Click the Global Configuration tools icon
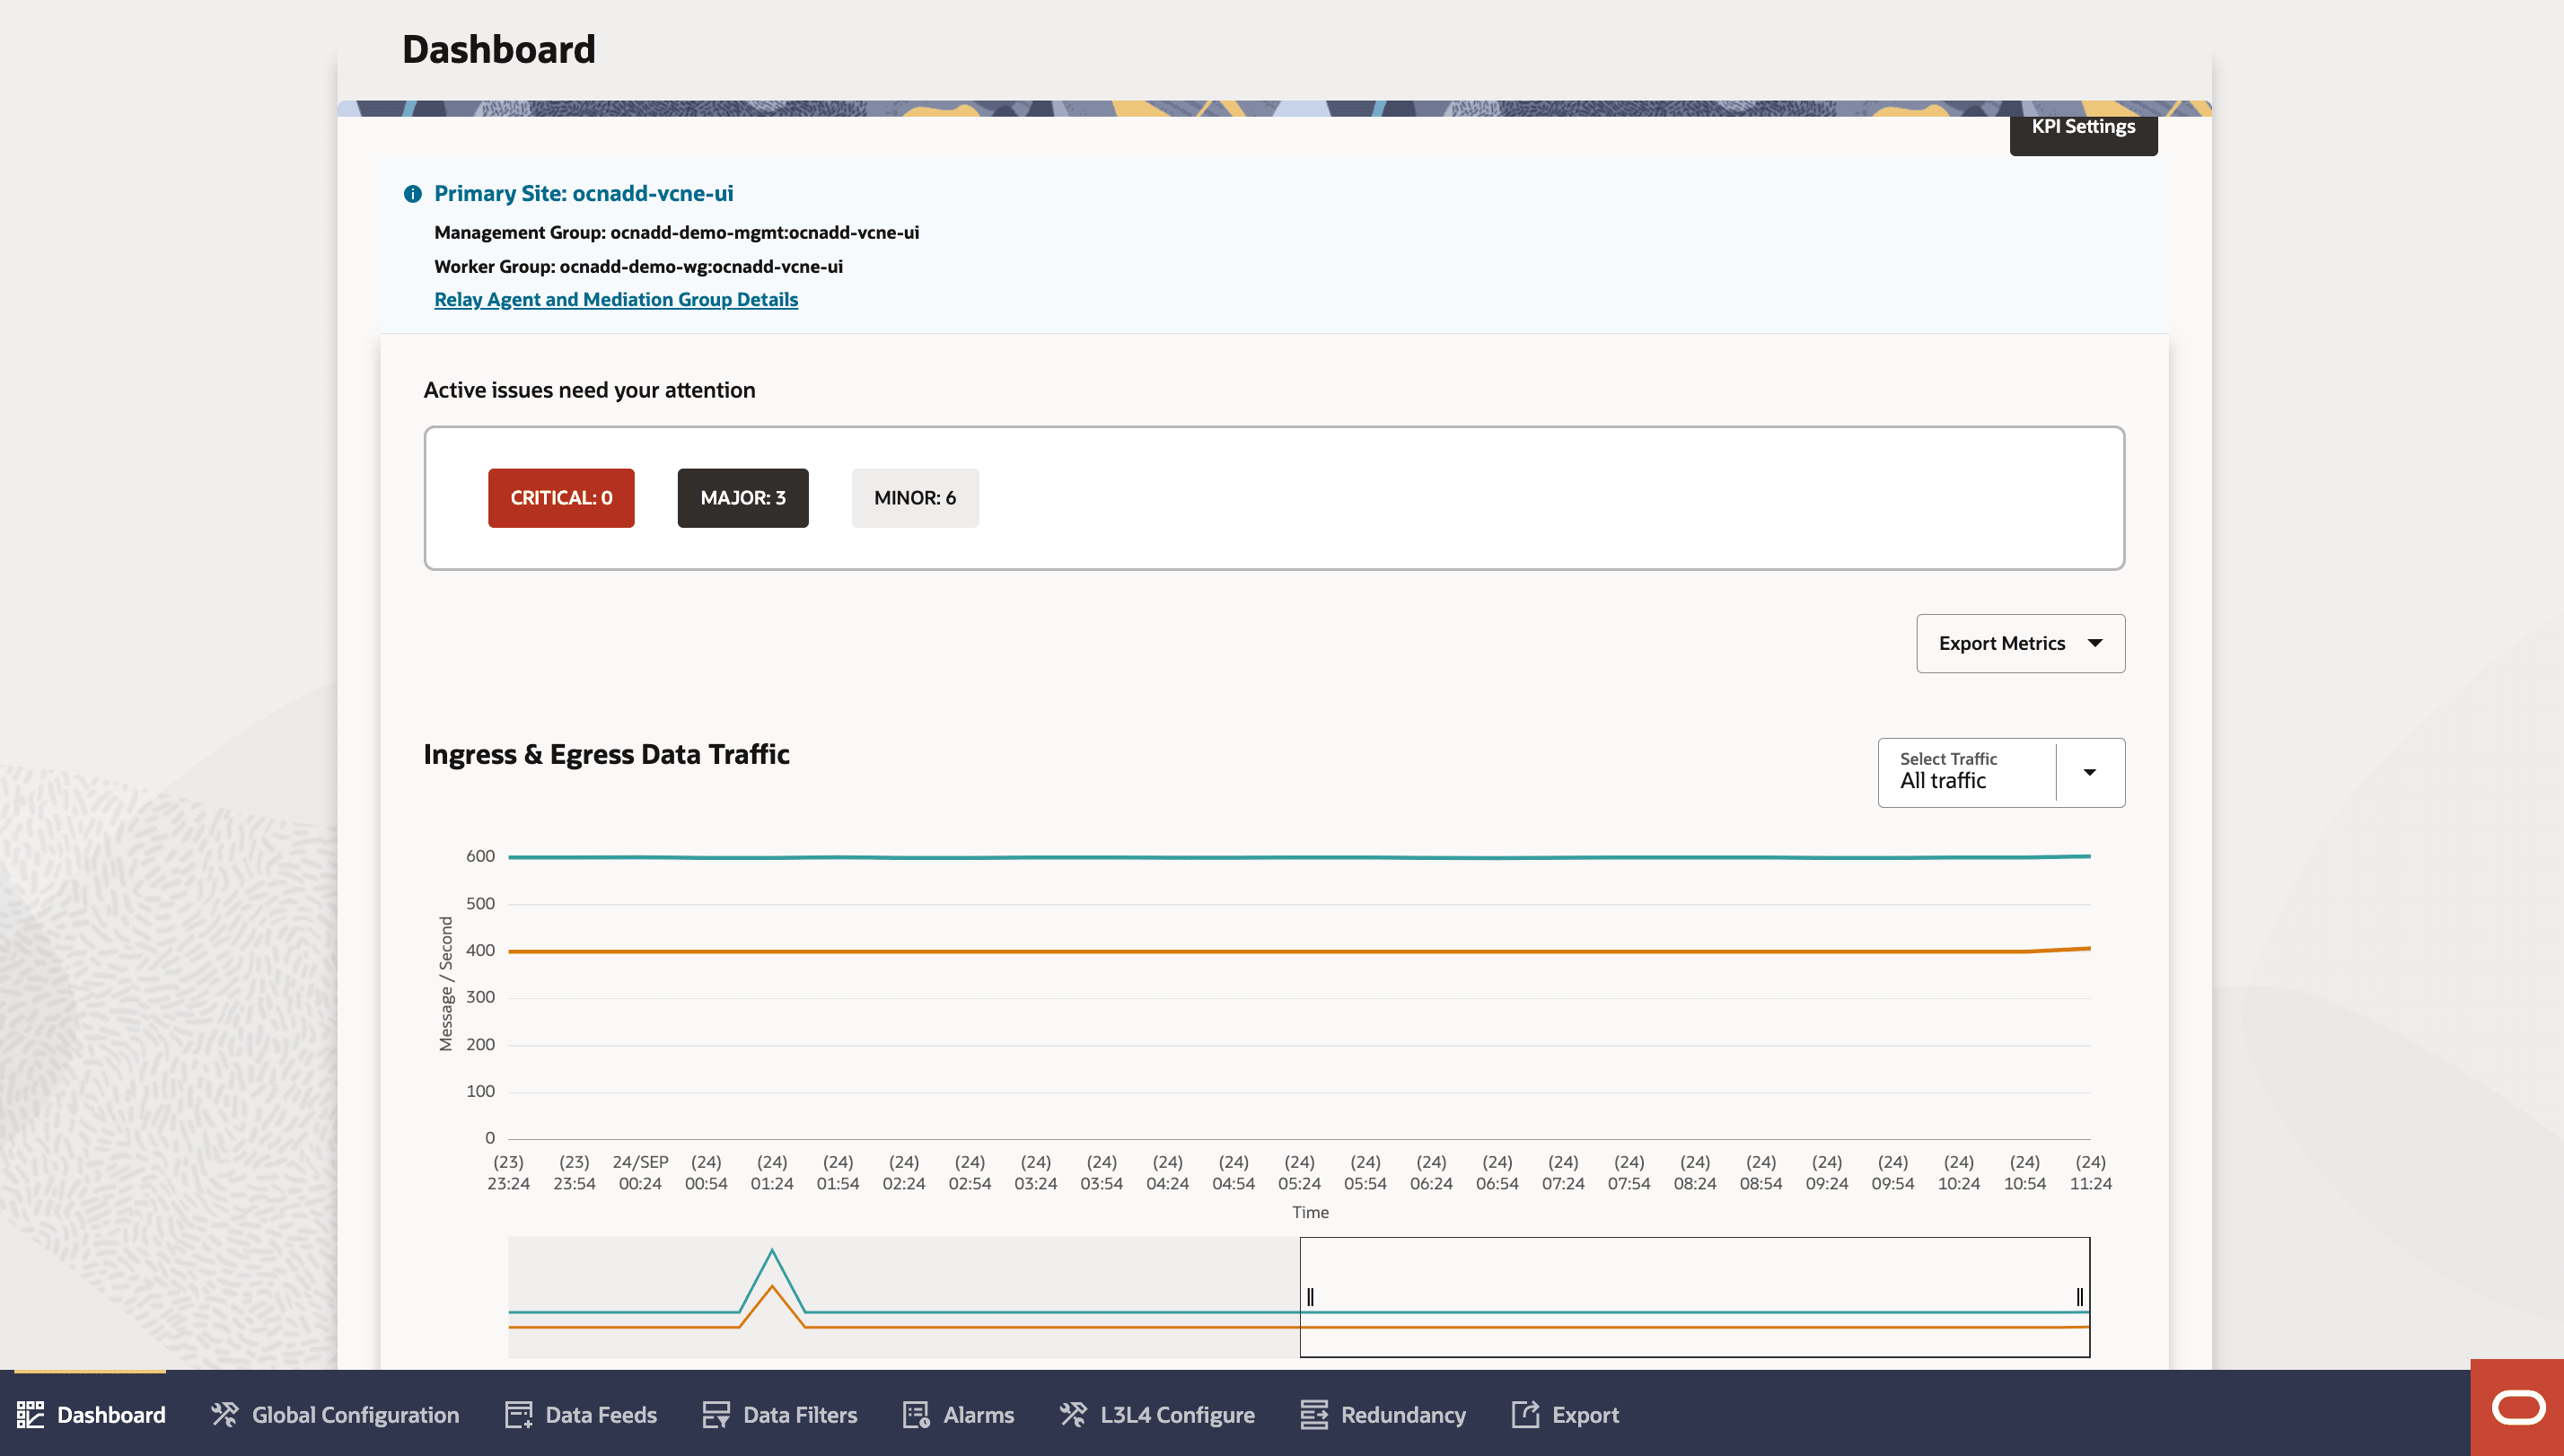Viewport: 2564px width, 1456px height. point(225,1414)
